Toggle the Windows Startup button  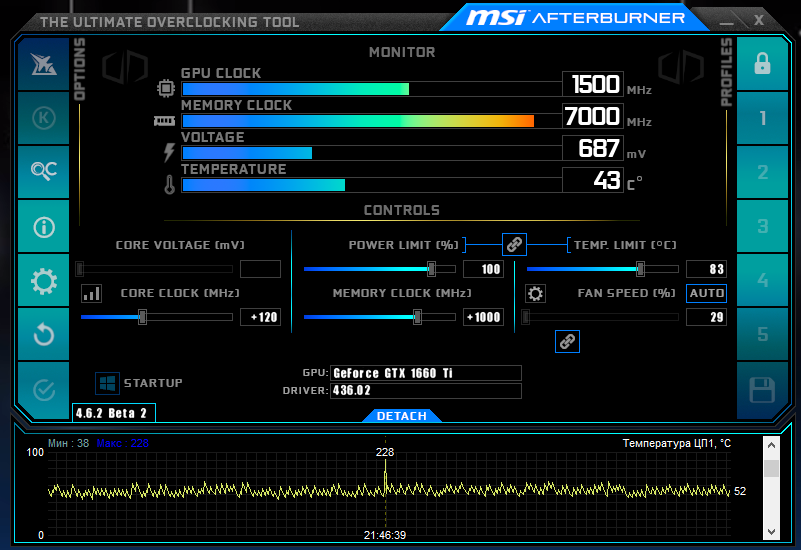(x=107, y=383)
